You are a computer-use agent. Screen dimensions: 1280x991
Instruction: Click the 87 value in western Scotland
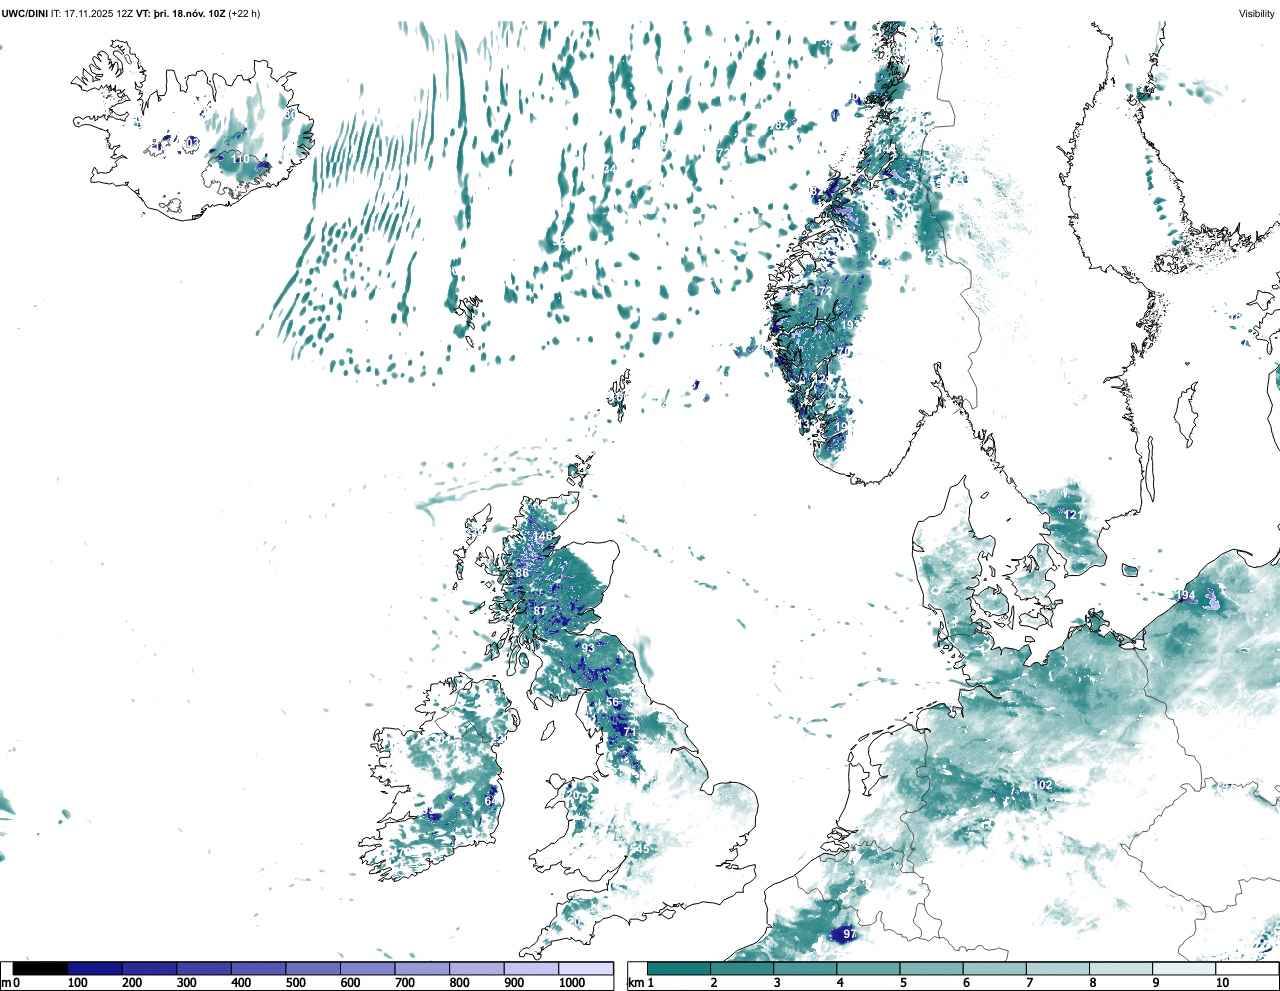[540, 610]
